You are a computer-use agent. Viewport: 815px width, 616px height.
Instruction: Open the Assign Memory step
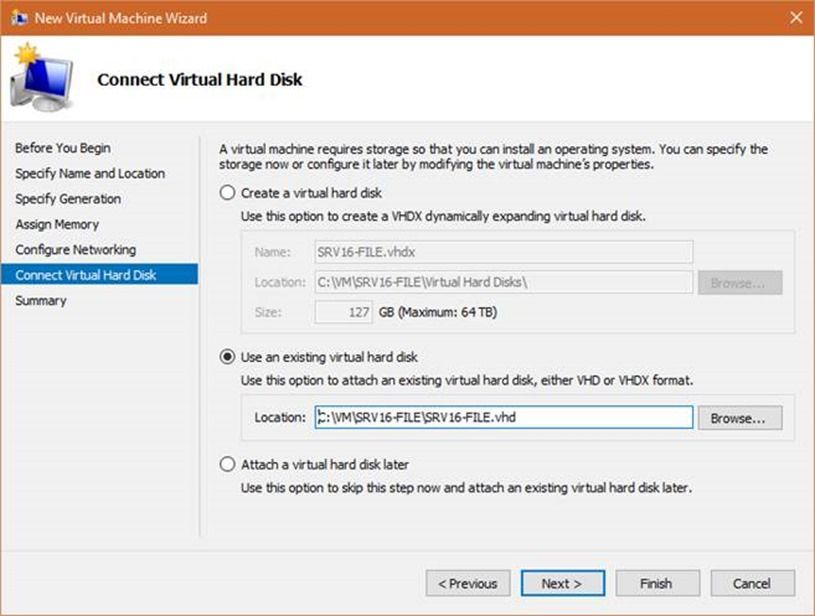pos(57,224)
